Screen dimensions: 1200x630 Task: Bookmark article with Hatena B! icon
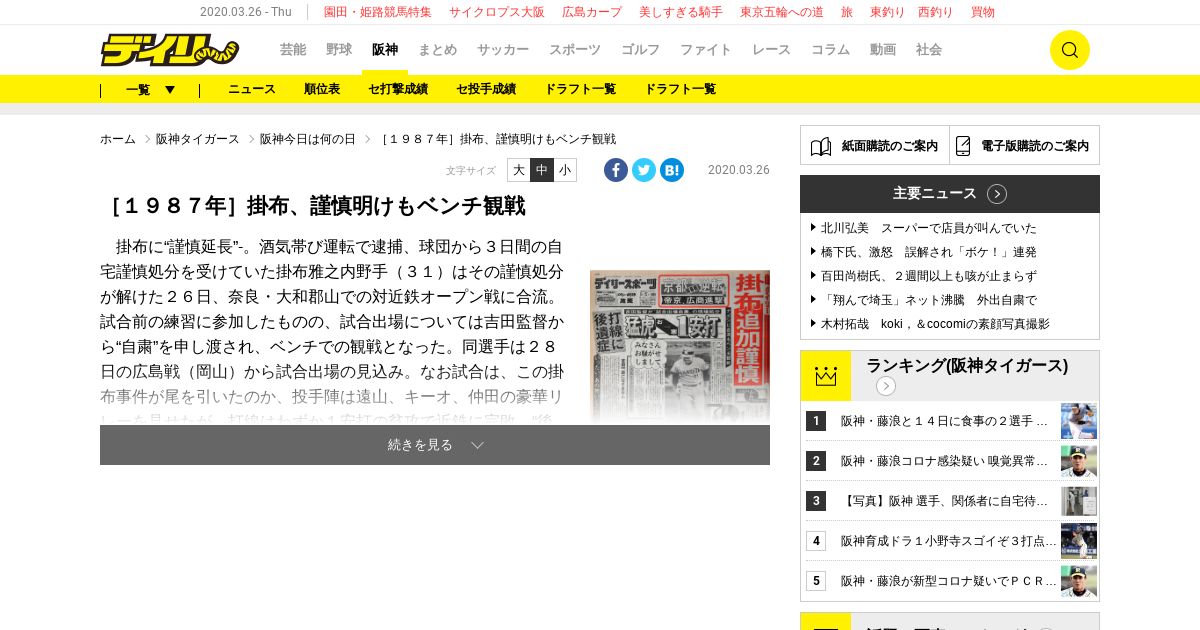click(672, 170)
